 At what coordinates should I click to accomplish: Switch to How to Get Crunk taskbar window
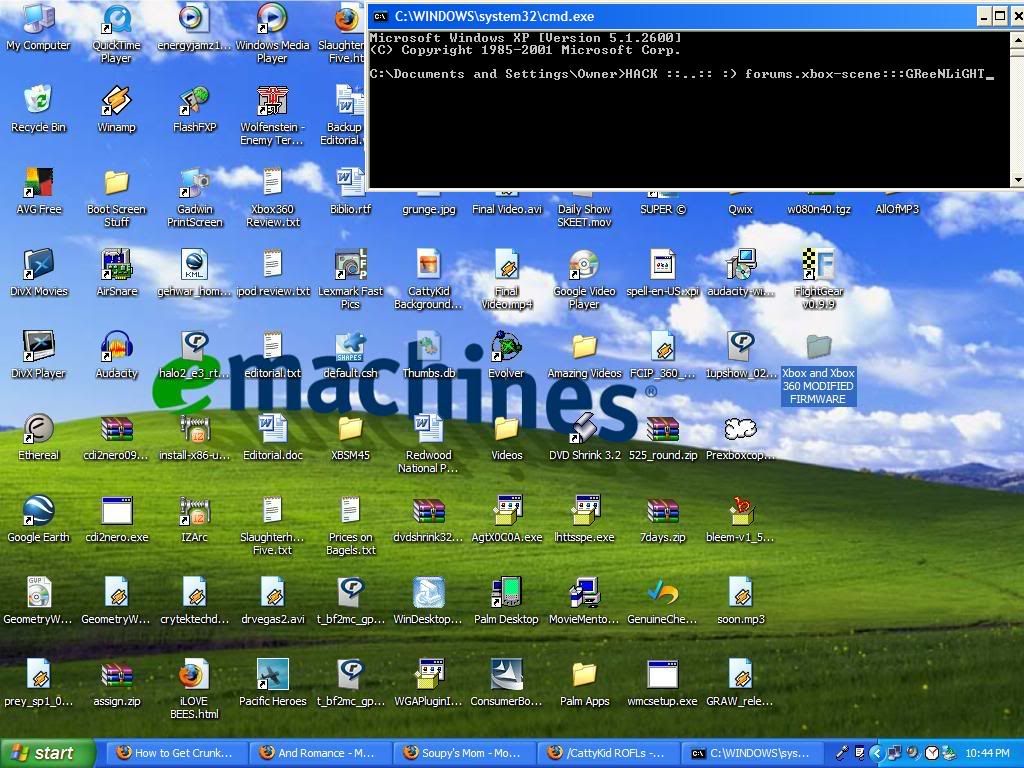176,754
